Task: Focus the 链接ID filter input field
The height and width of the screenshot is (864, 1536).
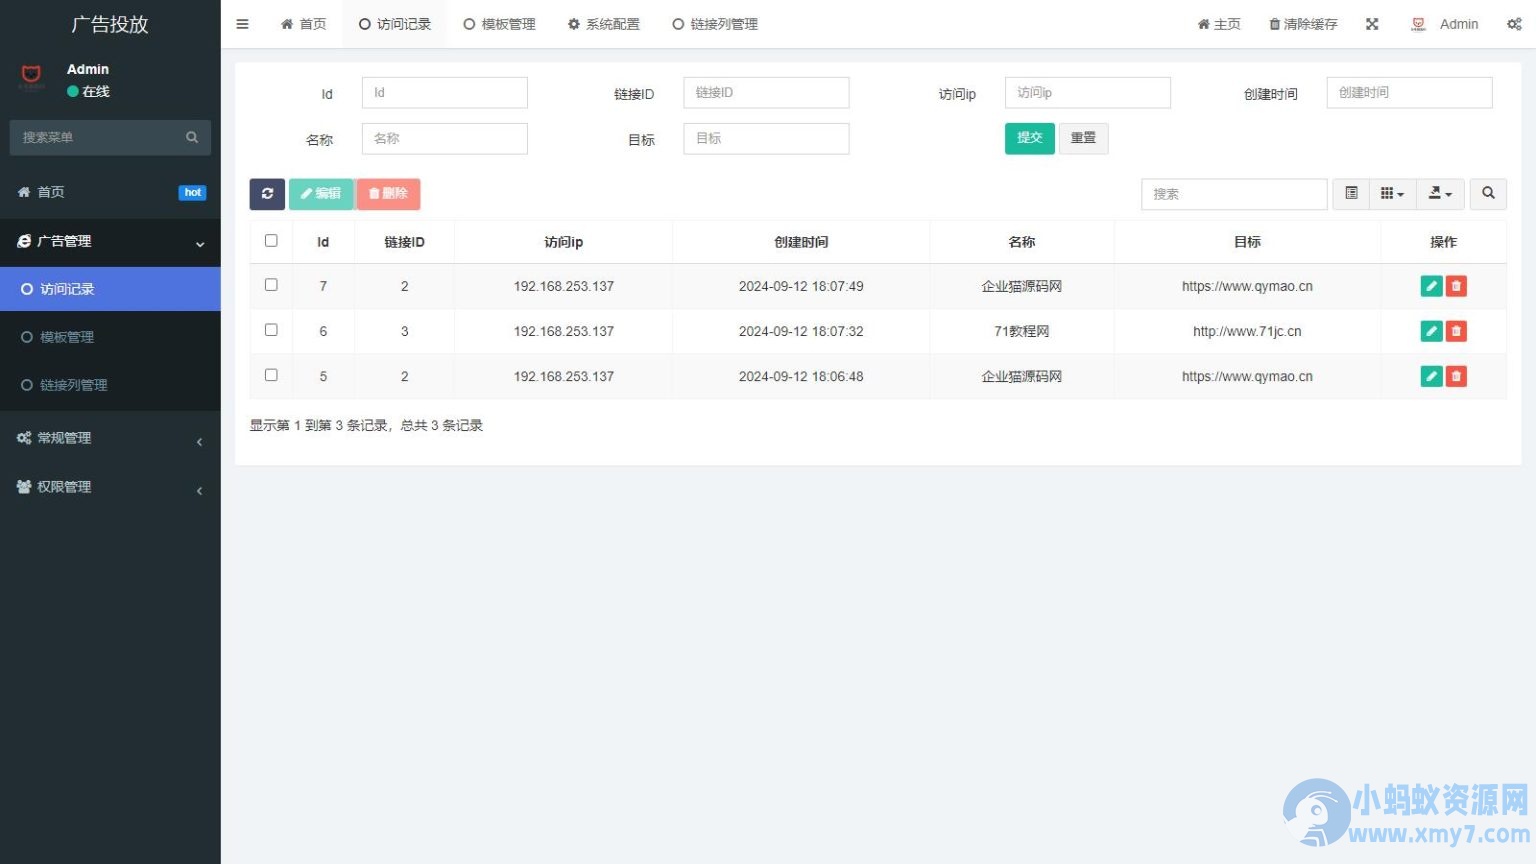Action: click(766, 92)
